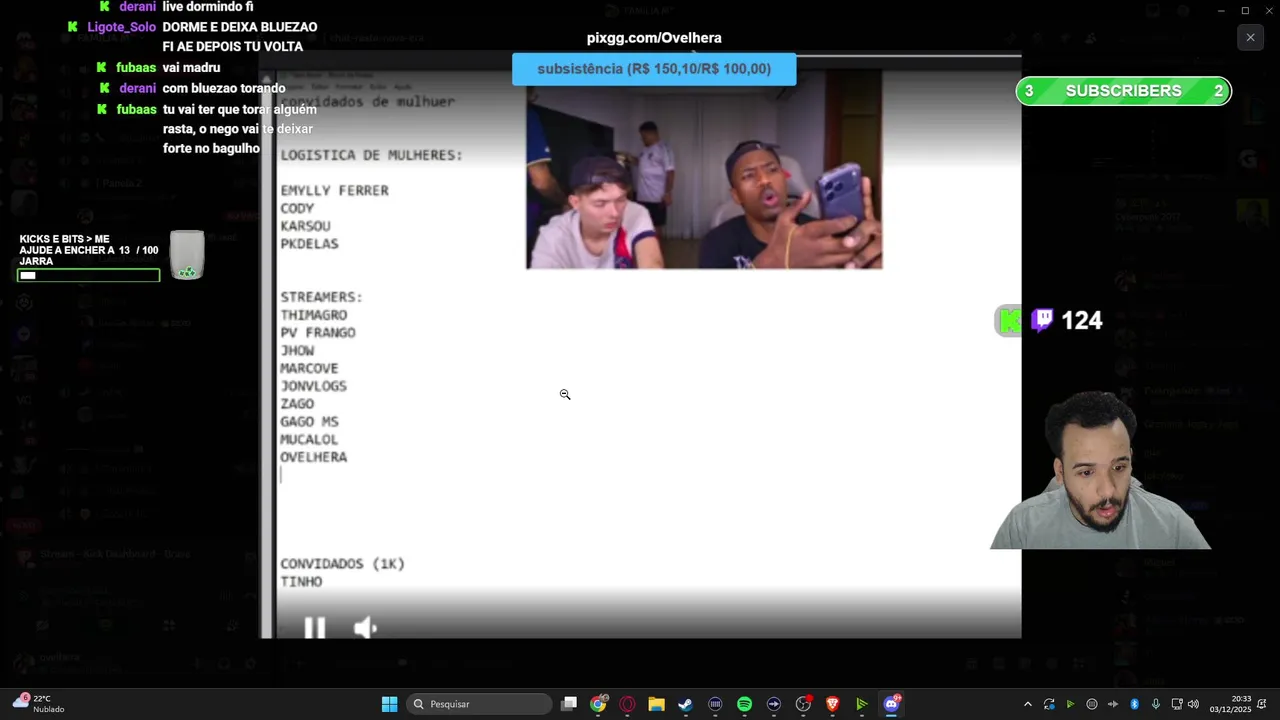Viewport: 1280px width, 720px height.
Task: Click the Kick/Twitch 124 viewer counter
Action: [x=1049, y=320]
